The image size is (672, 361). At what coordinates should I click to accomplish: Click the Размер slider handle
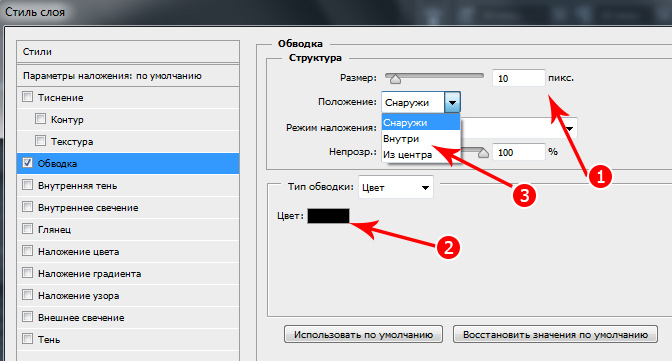(395, 79)
